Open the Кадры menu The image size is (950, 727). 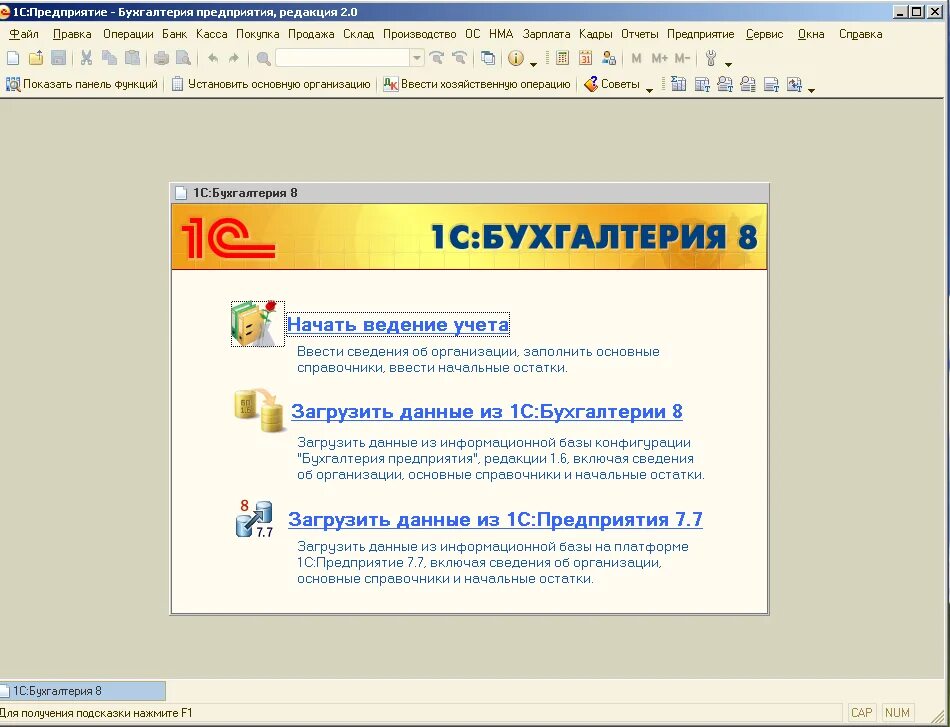tap(596, 34)
